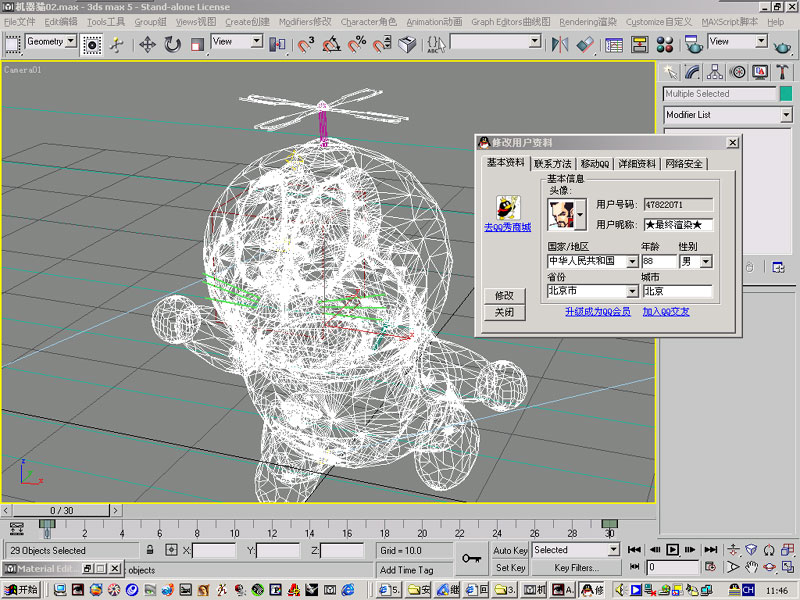
Task: Open the Modifiers修改 menu
Action: tap(305, 22)
